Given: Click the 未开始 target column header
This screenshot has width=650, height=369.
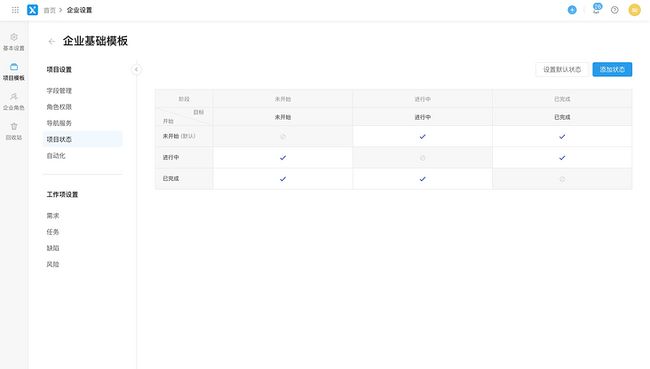Looking at the screenshot, I should (x=283, y=117).
